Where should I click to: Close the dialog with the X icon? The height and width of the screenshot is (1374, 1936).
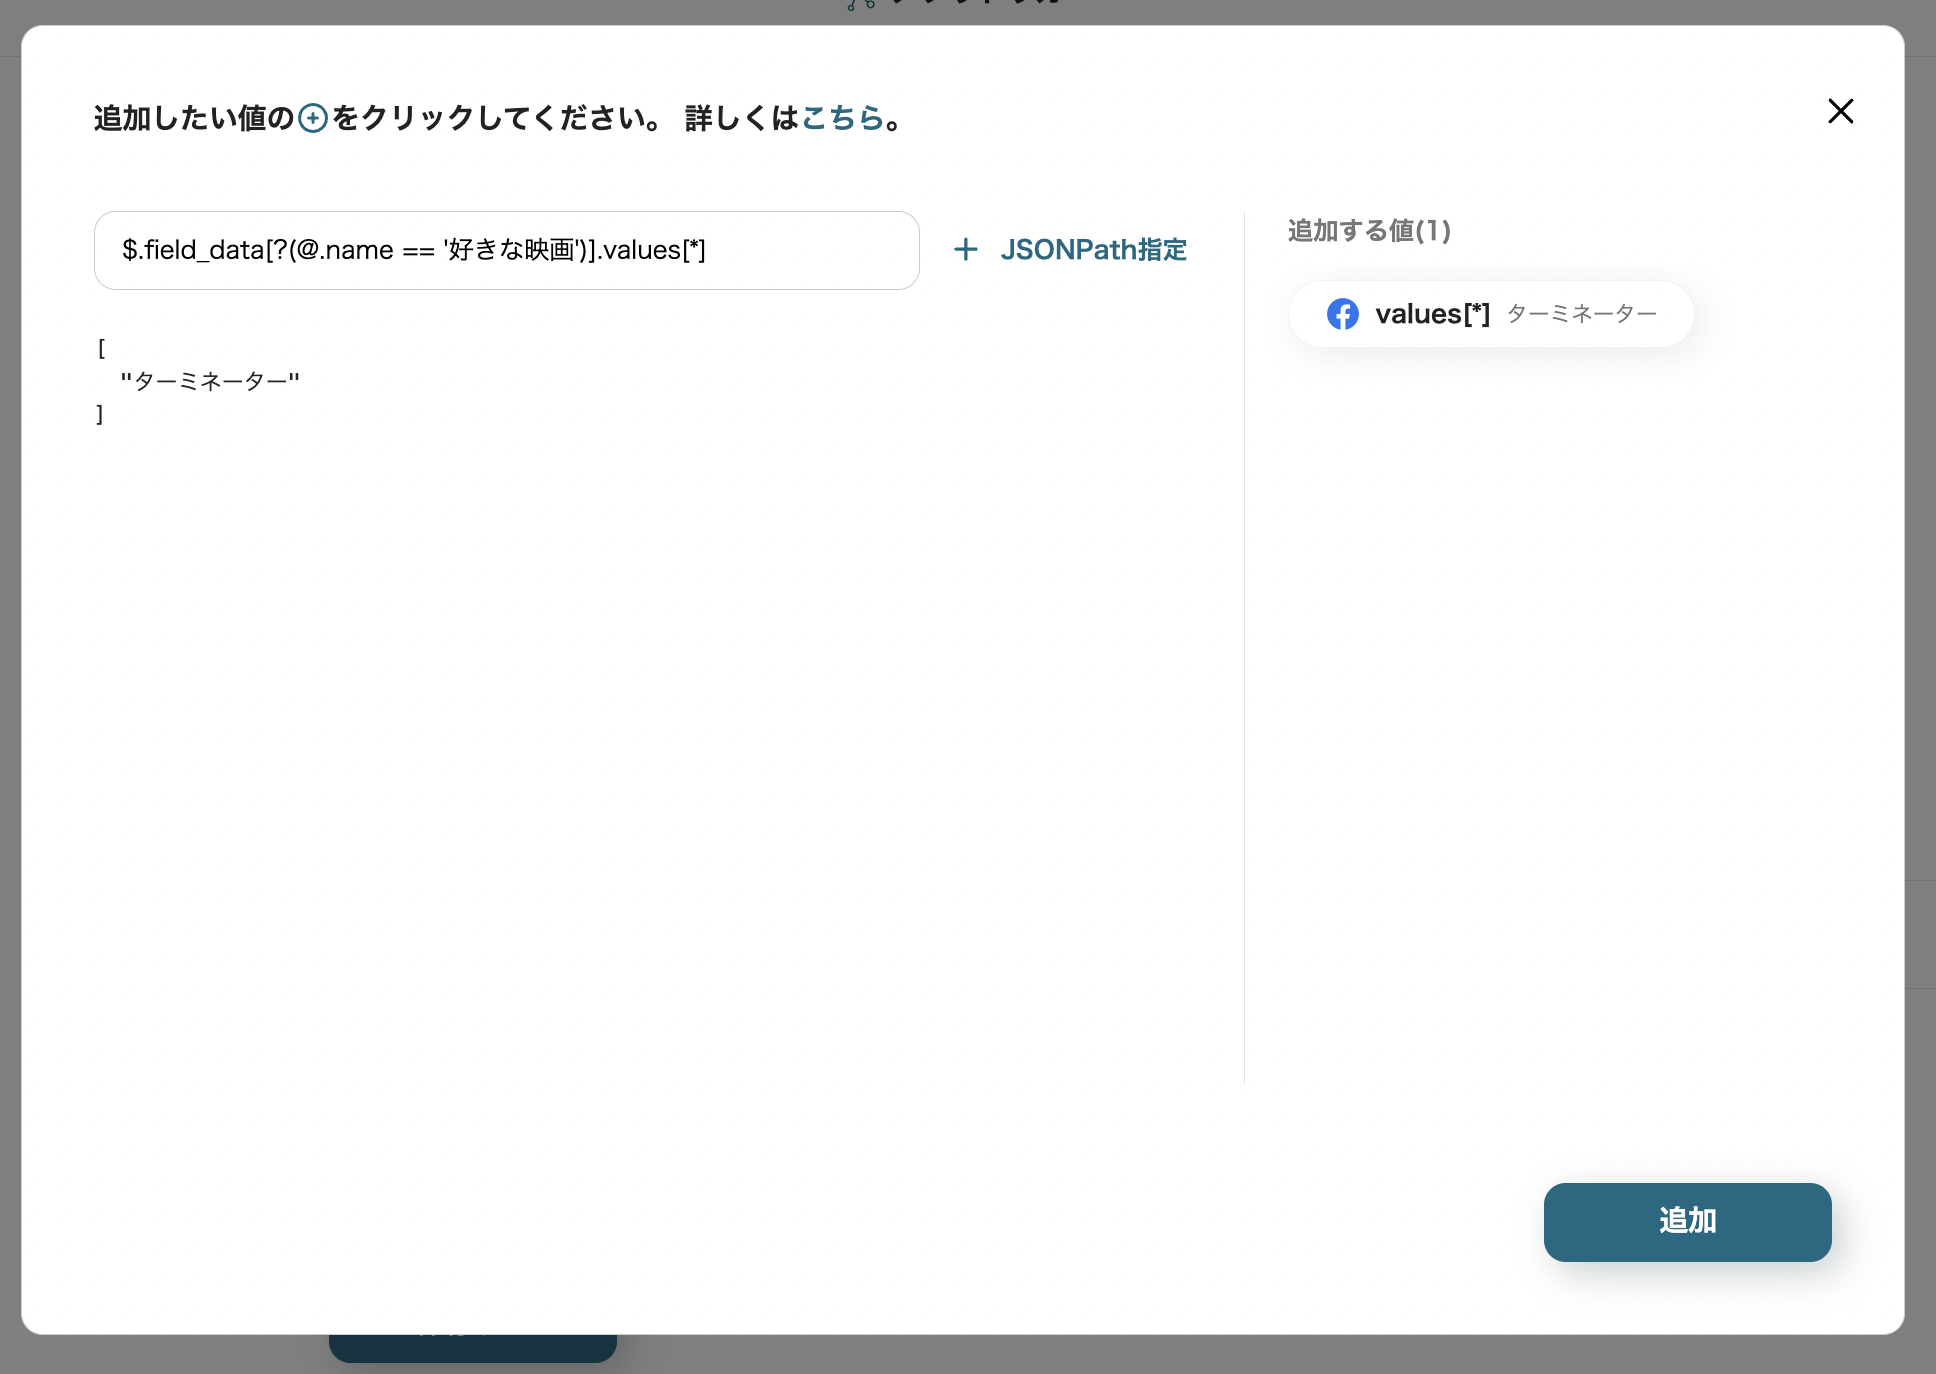click(1840, 111)
